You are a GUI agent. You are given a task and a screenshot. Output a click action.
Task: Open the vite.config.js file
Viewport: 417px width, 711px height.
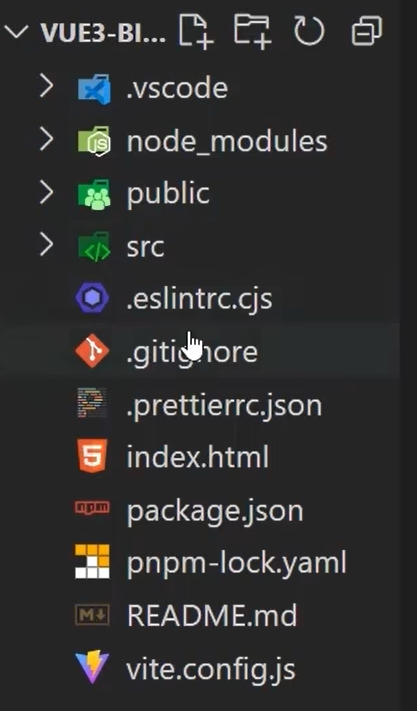click(211, 670)
